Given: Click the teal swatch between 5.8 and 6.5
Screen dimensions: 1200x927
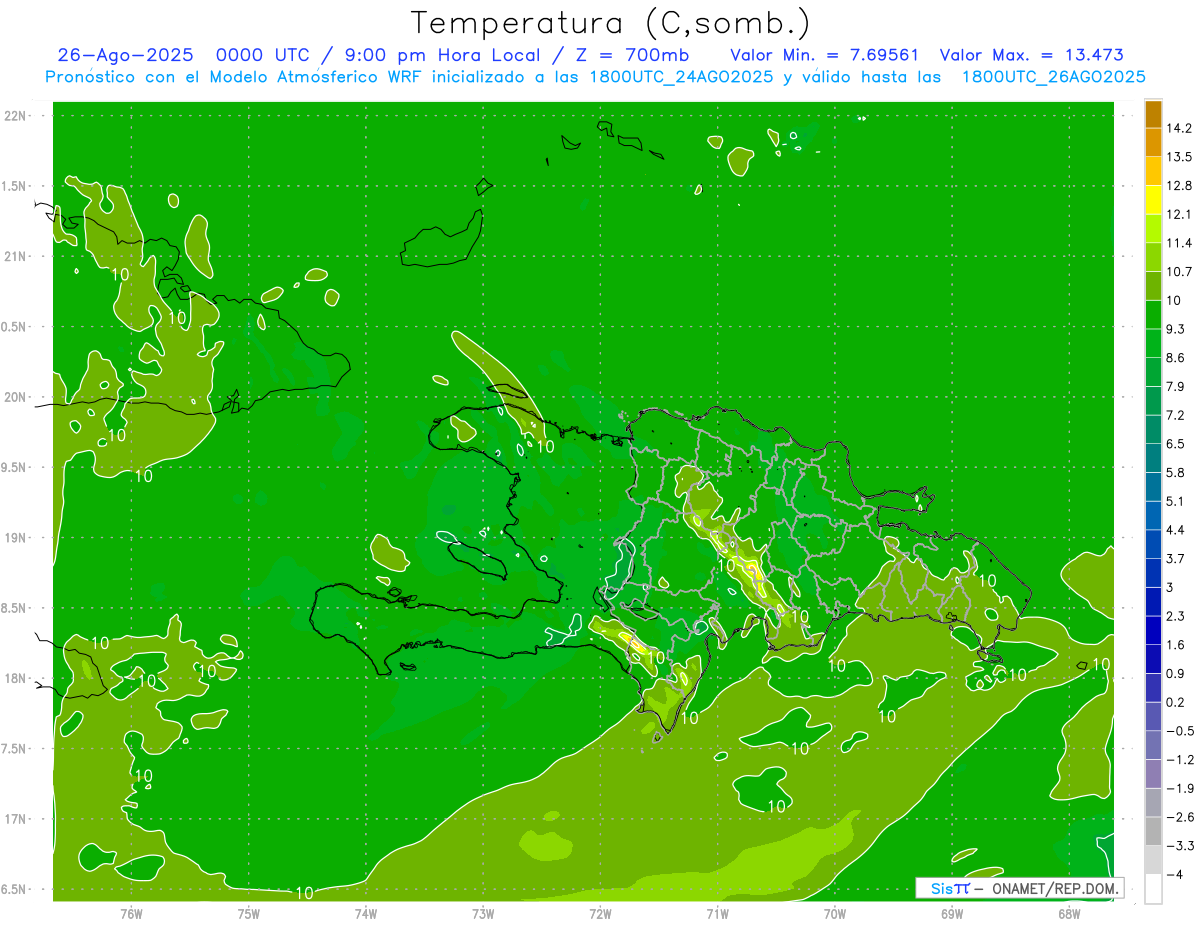Looking at the screenshot, I should (x=1153, y=457).
